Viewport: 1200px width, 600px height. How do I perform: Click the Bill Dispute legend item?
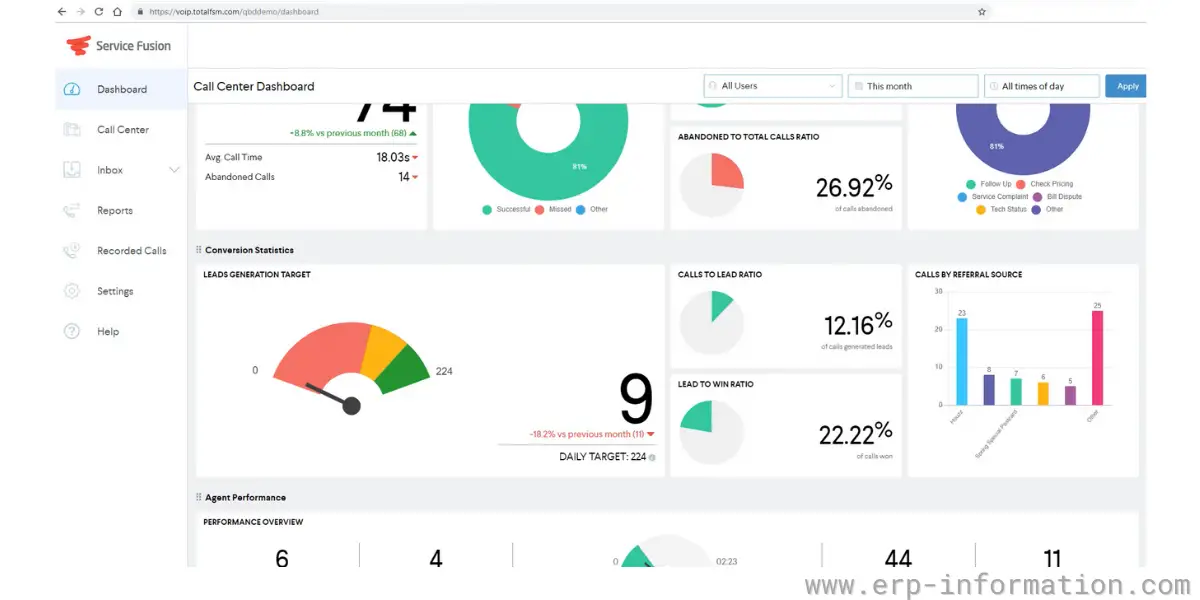click(1057, 197)
